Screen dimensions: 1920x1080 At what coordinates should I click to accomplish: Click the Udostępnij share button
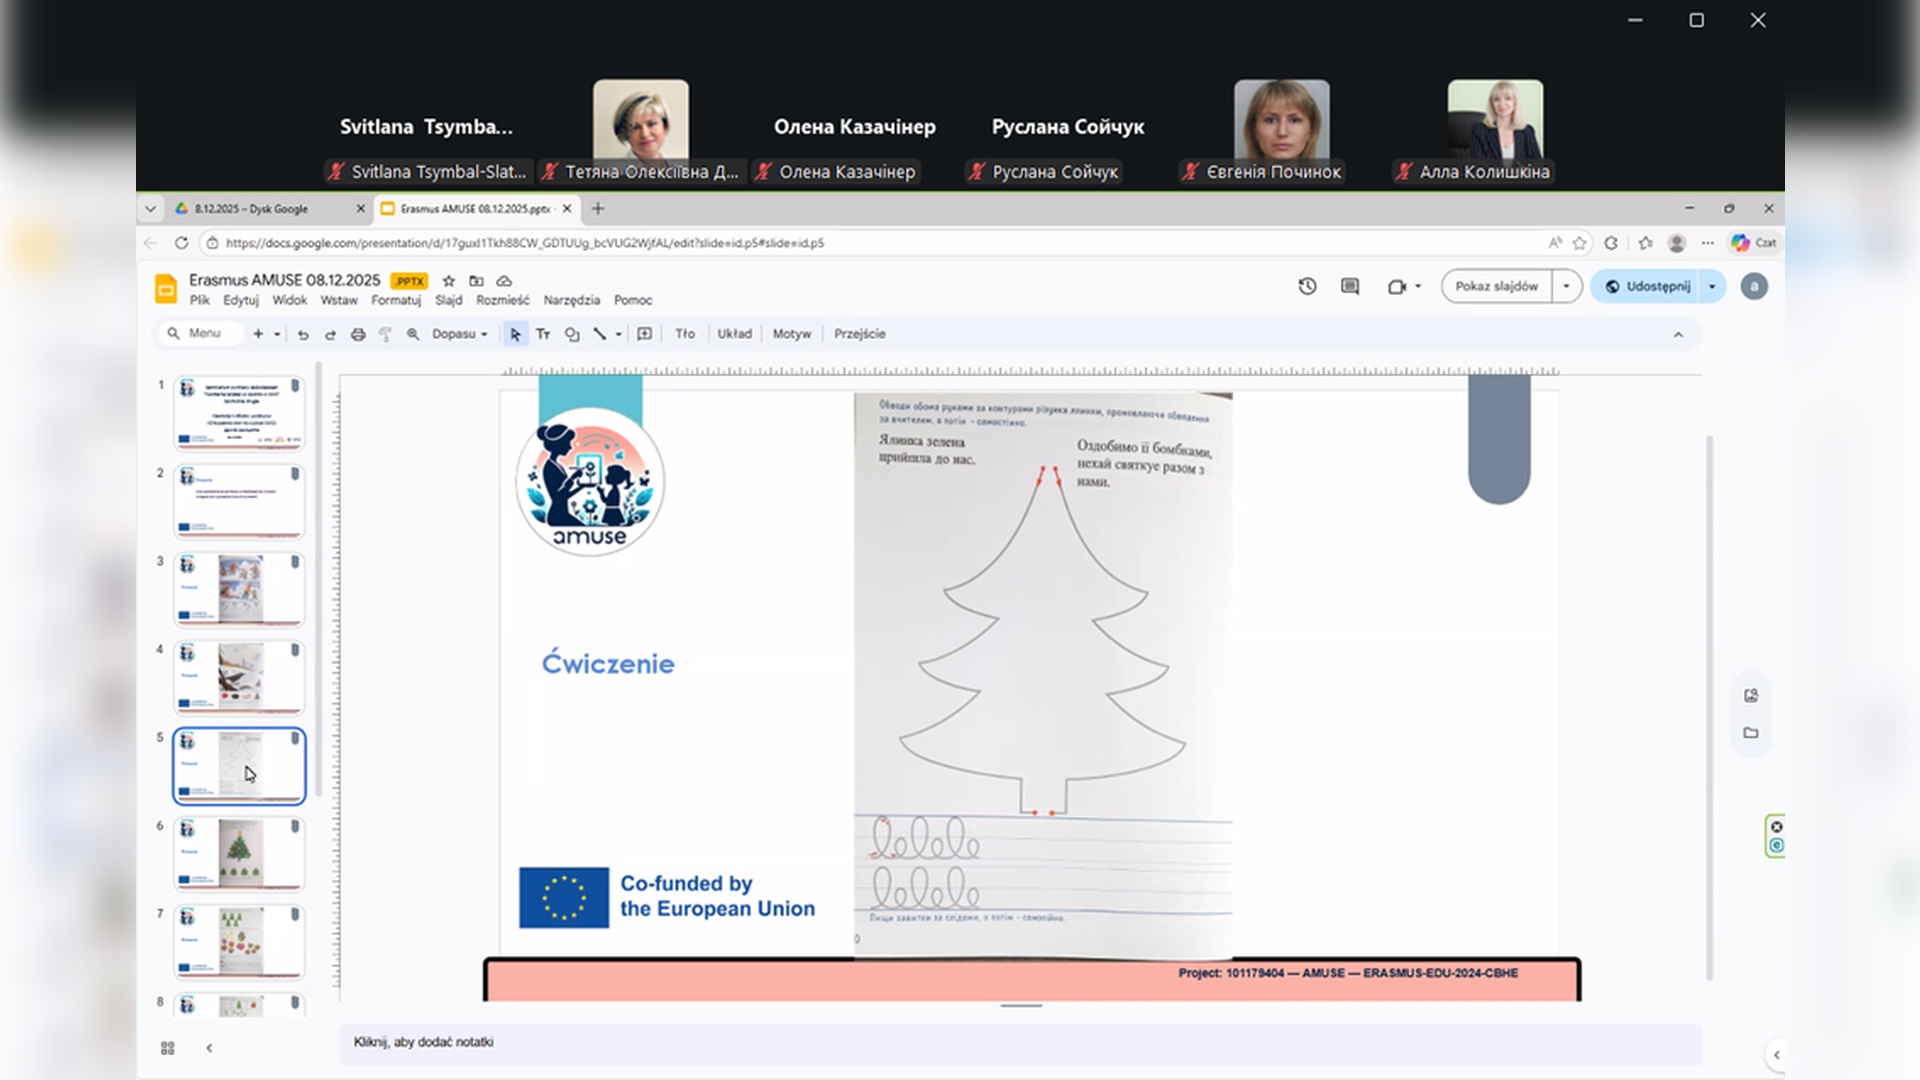point(1648,287)
